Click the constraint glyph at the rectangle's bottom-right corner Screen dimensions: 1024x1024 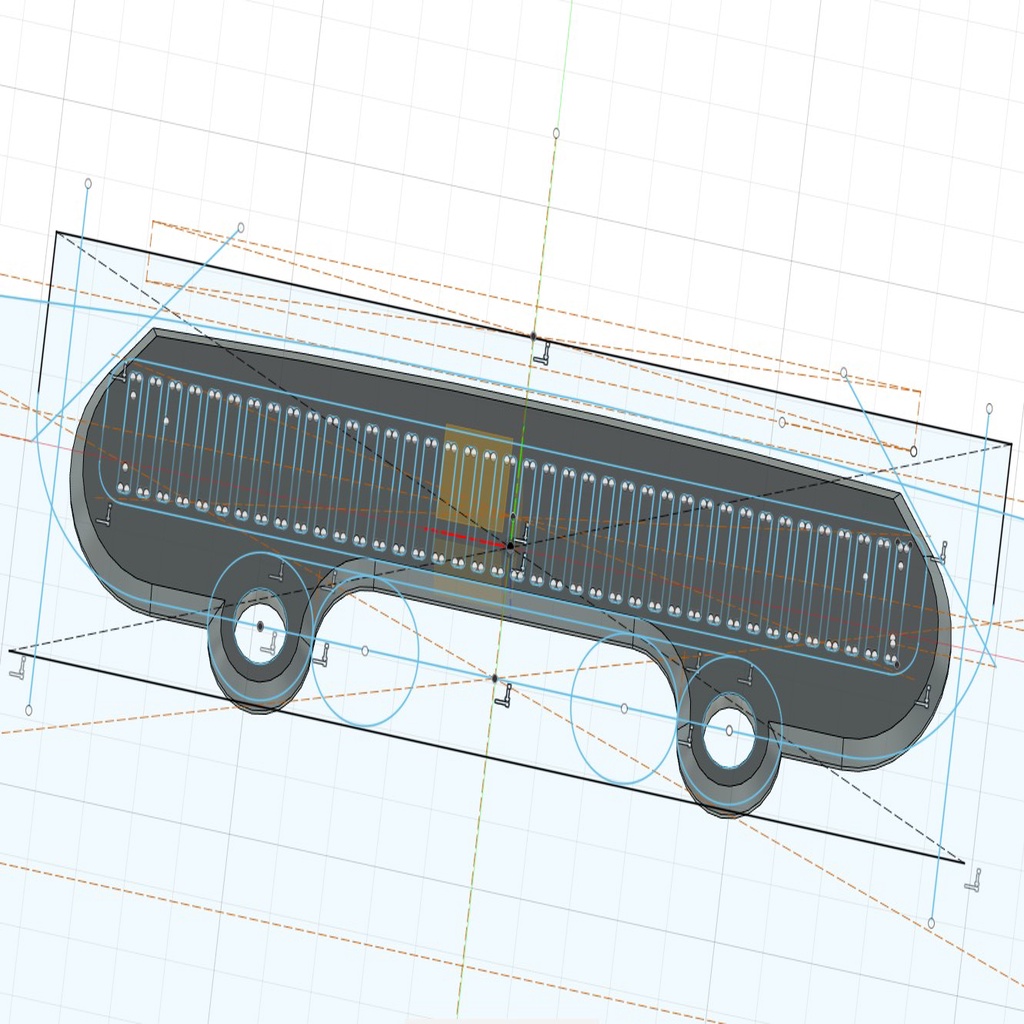(973, 879)
